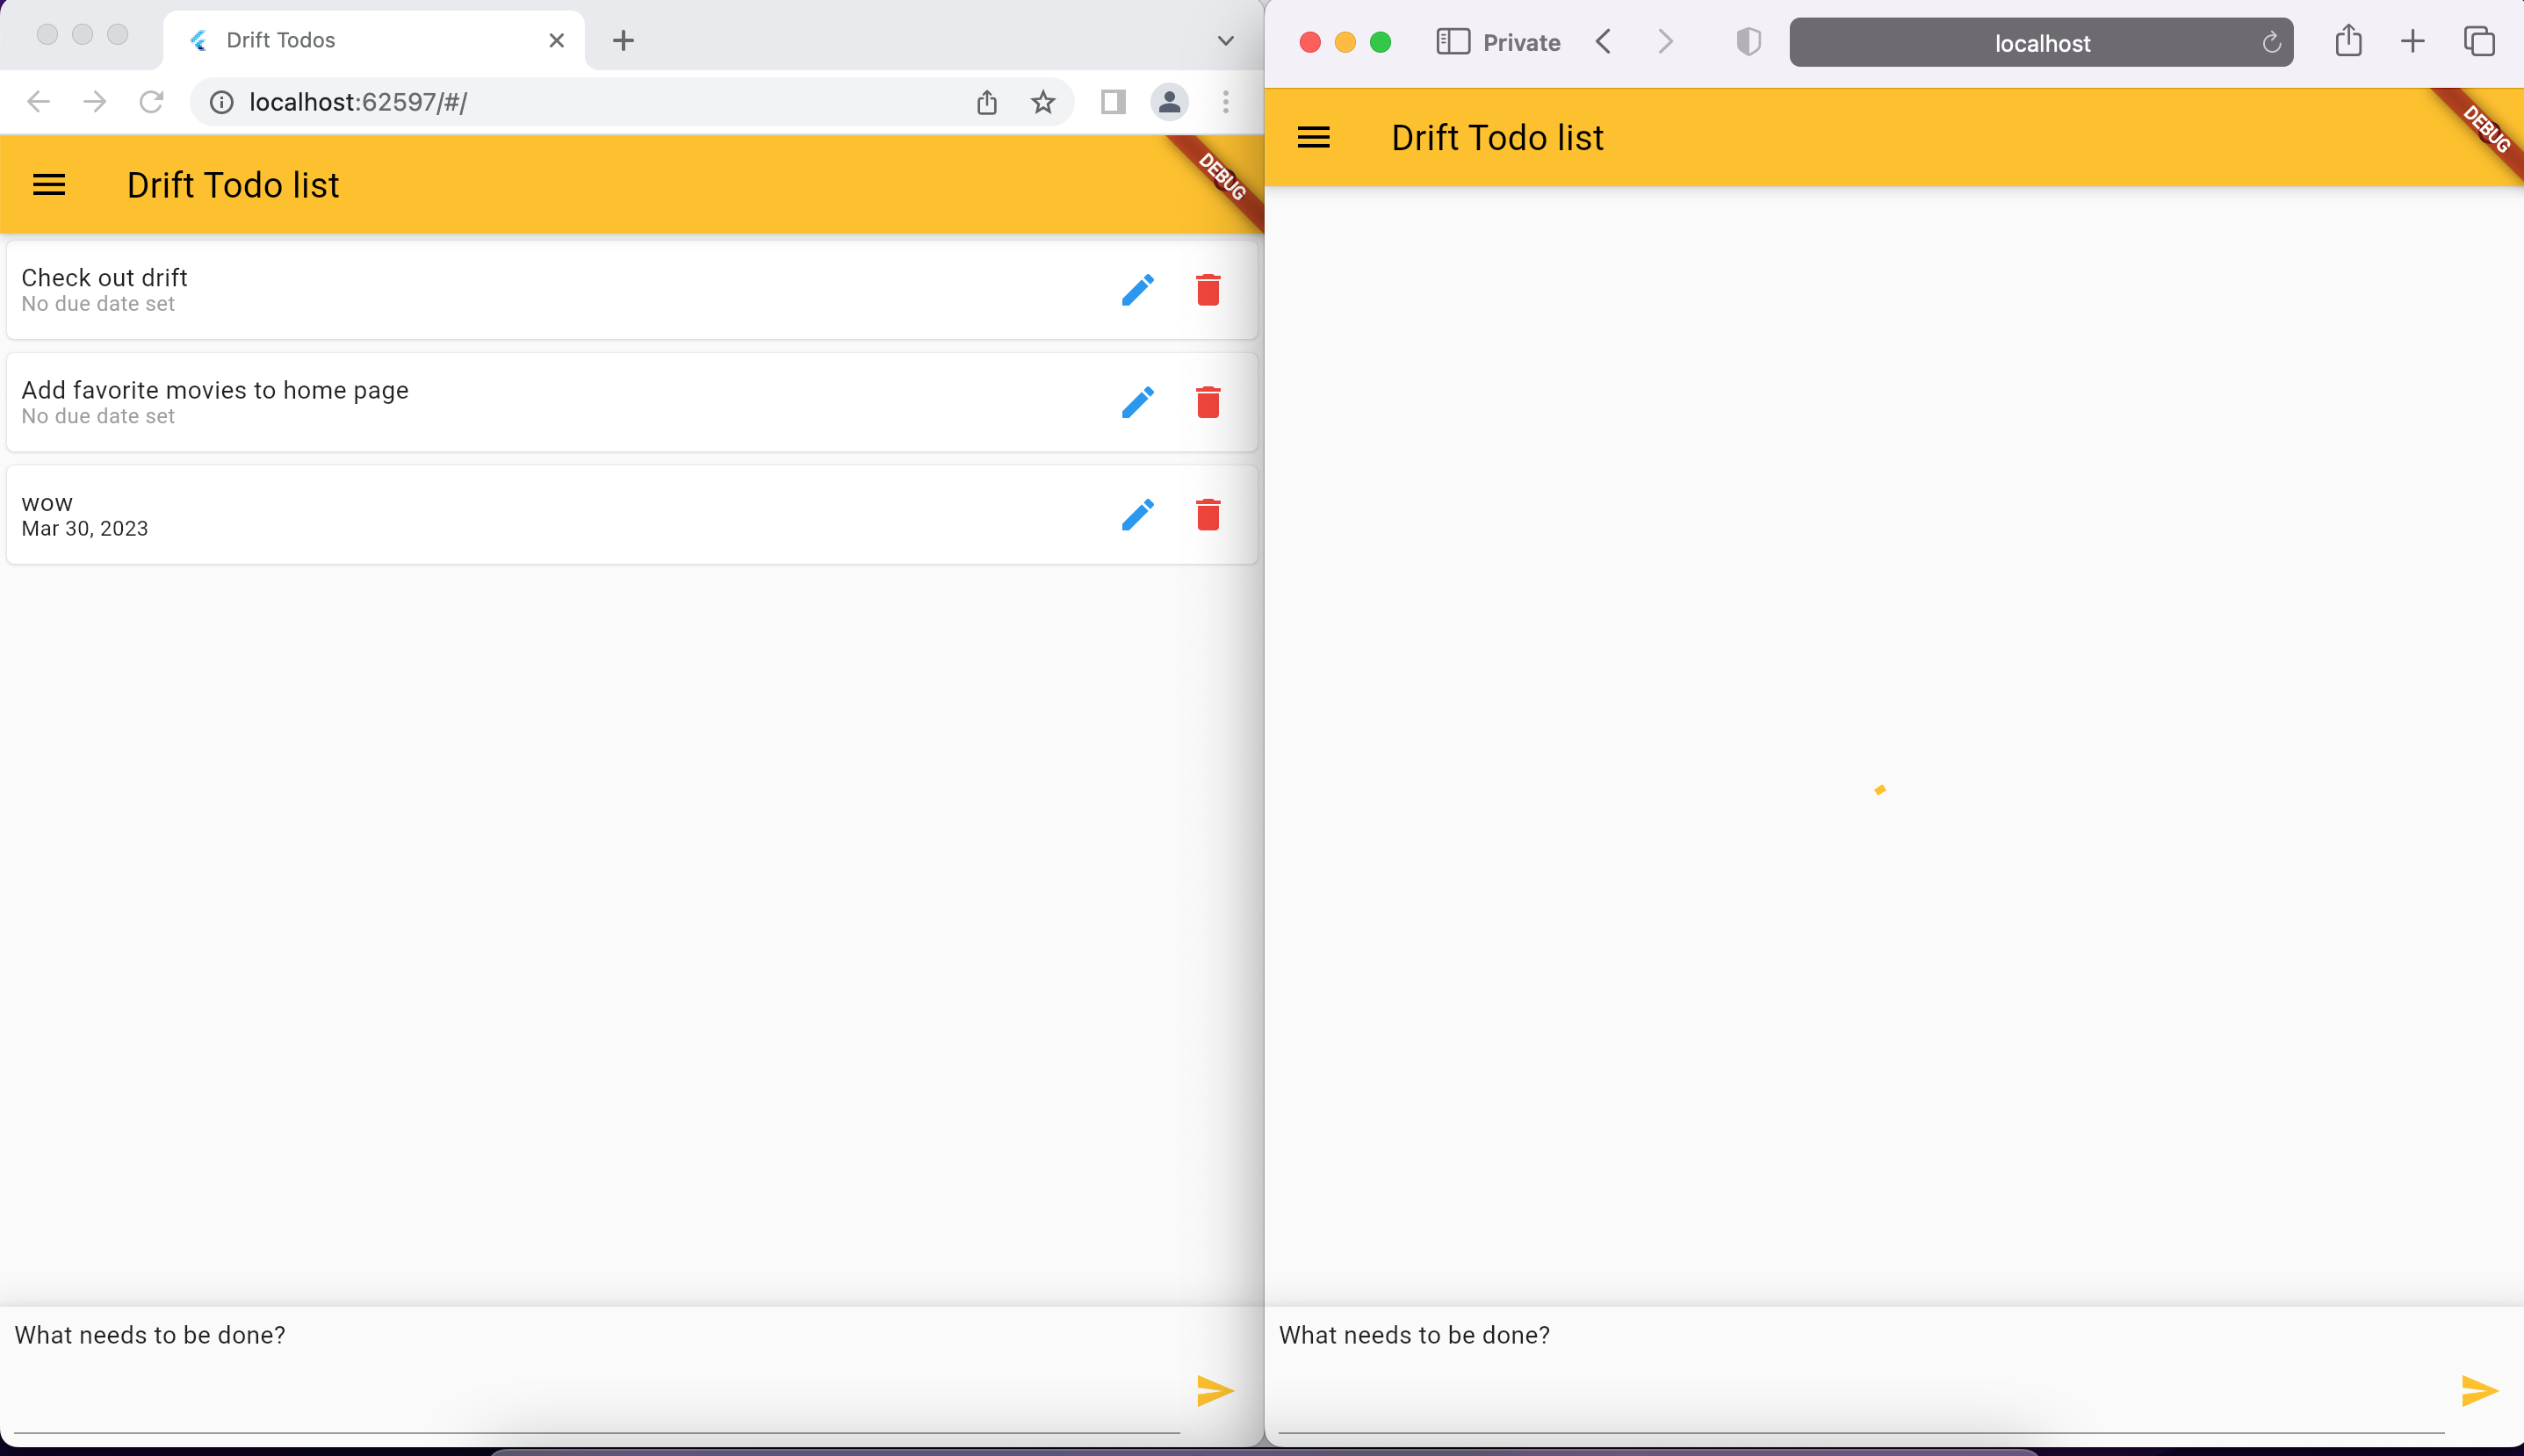Toggle Safari's privacy shield report
2524x1456 pixels.
1748,42
